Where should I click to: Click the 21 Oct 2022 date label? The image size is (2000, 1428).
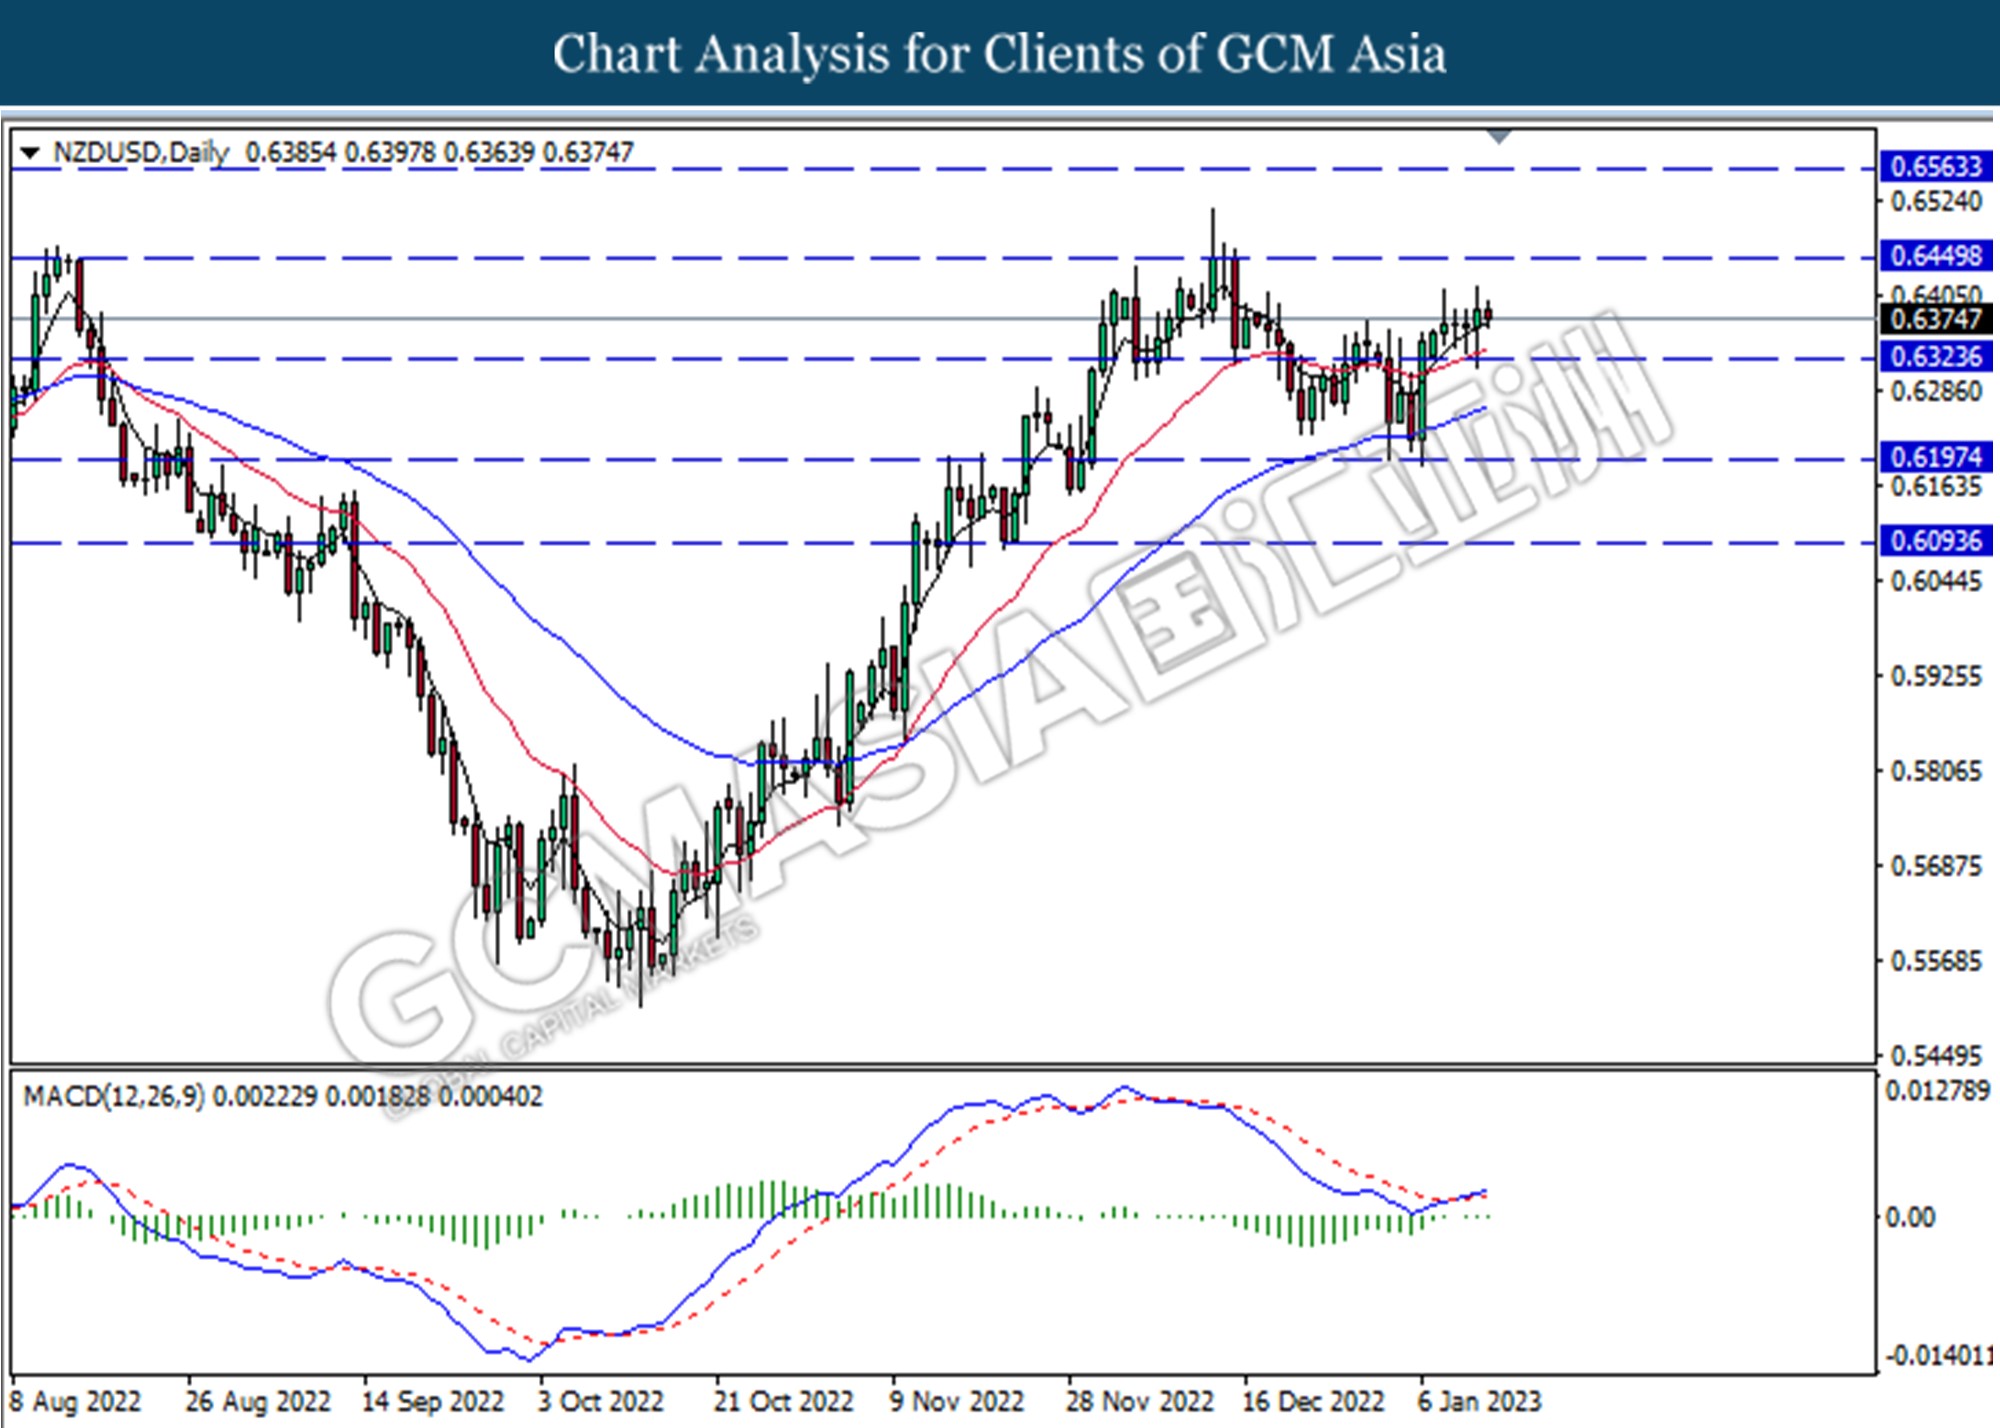783,1401
